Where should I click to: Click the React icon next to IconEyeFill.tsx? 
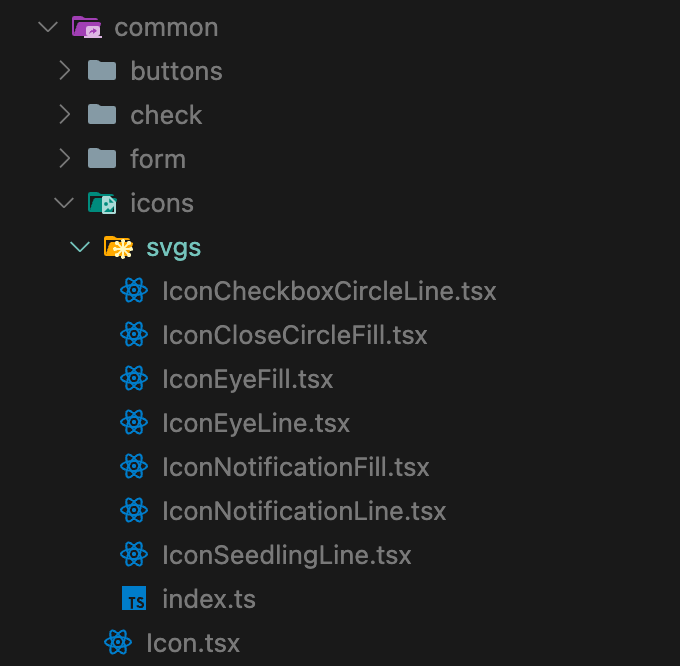[x=133, y=379]
